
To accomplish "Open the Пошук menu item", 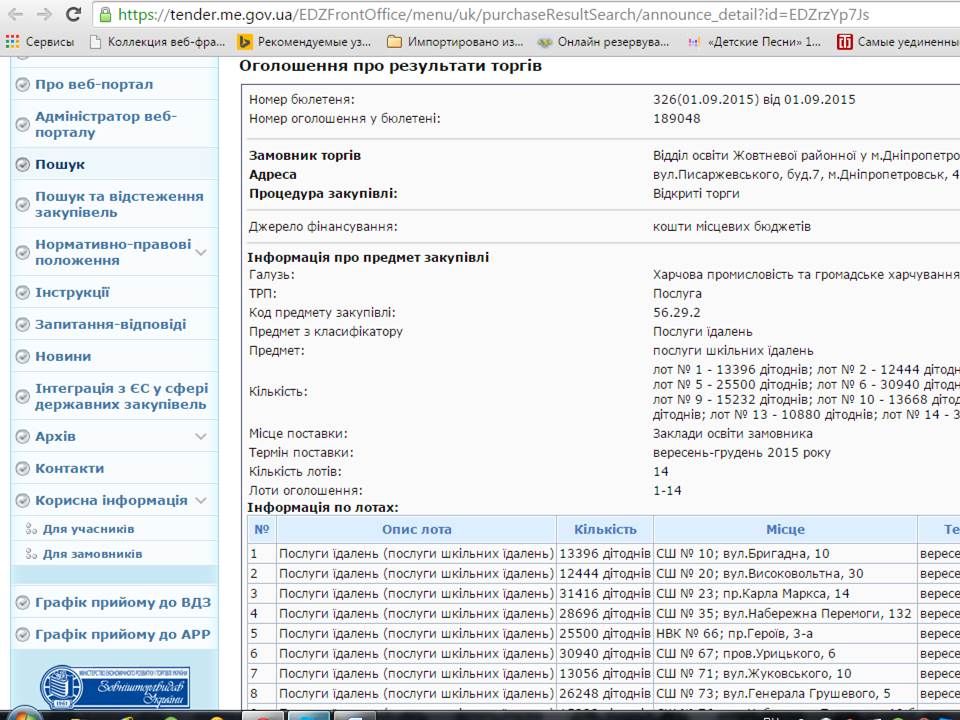I will tap(60, 164).
